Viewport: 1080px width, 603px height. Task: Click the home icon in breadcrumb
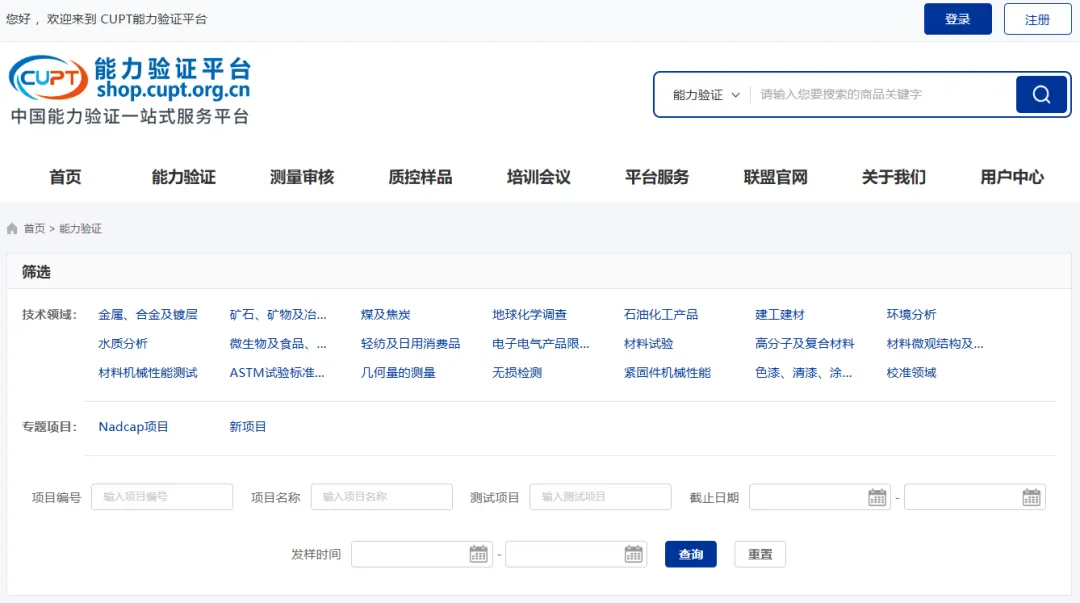tap(12, 229)
